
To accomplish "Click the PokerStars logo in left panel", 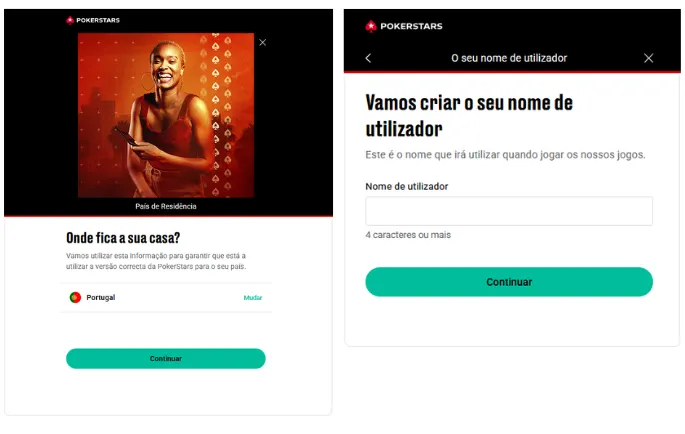I will click(93, 20).
